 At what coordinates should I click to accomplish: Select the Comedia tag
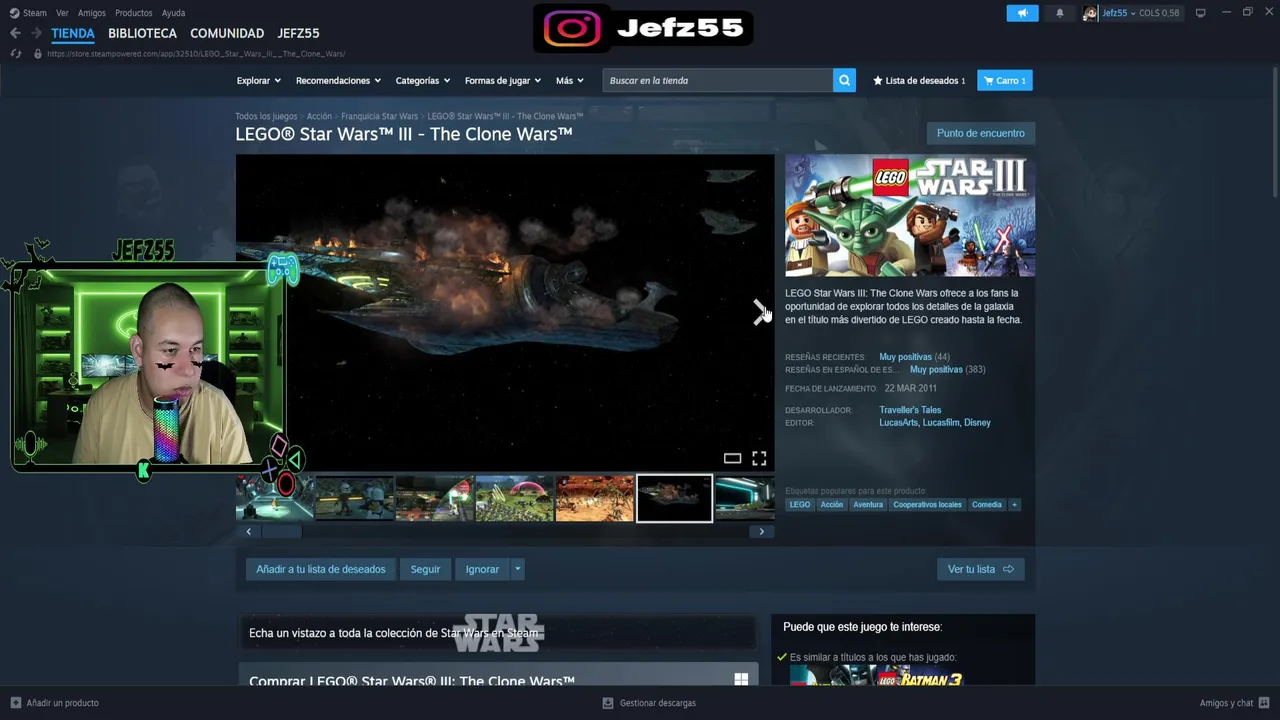click(986, 504)
